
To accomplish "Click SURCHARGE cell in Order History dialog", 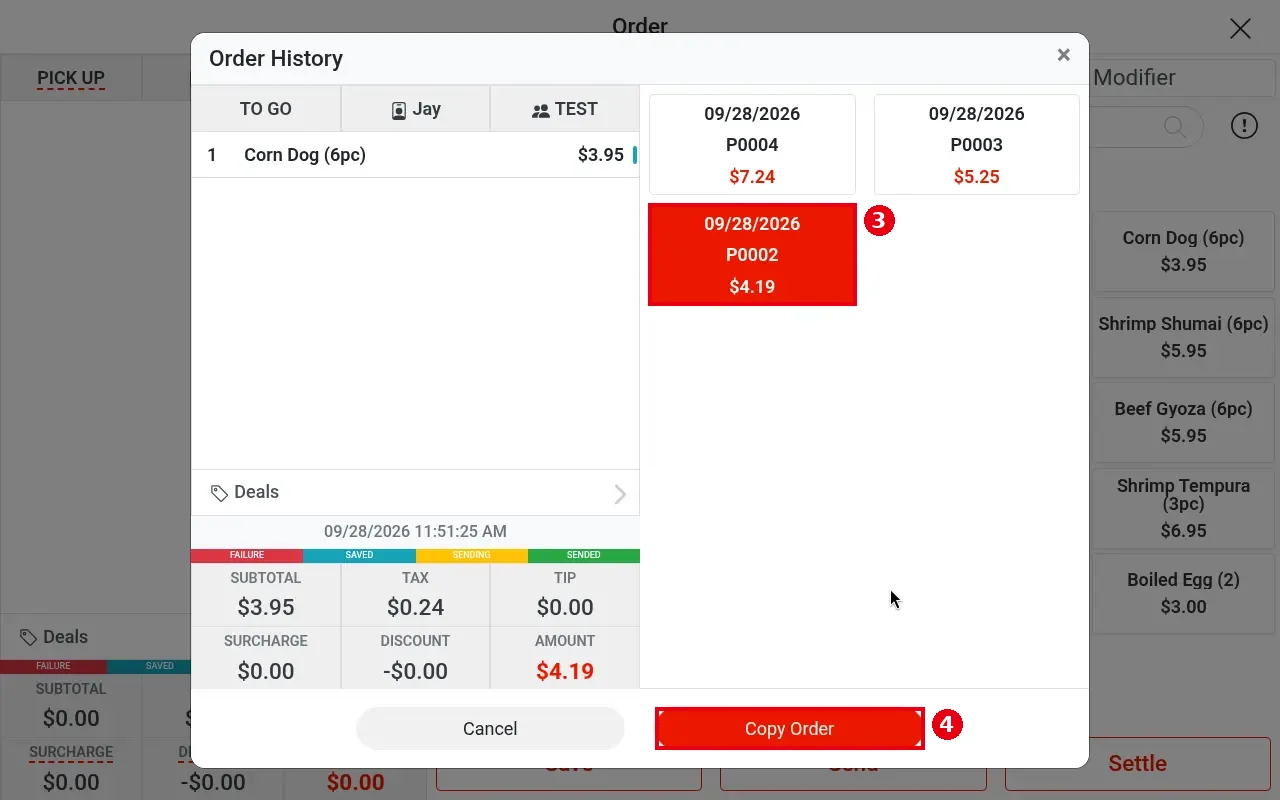I will [266, 658].
